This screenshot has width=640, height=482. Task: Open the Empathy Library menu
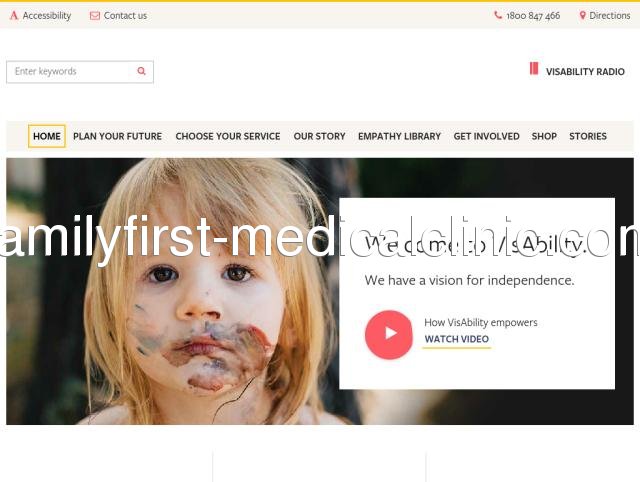(x=400, y=136)
